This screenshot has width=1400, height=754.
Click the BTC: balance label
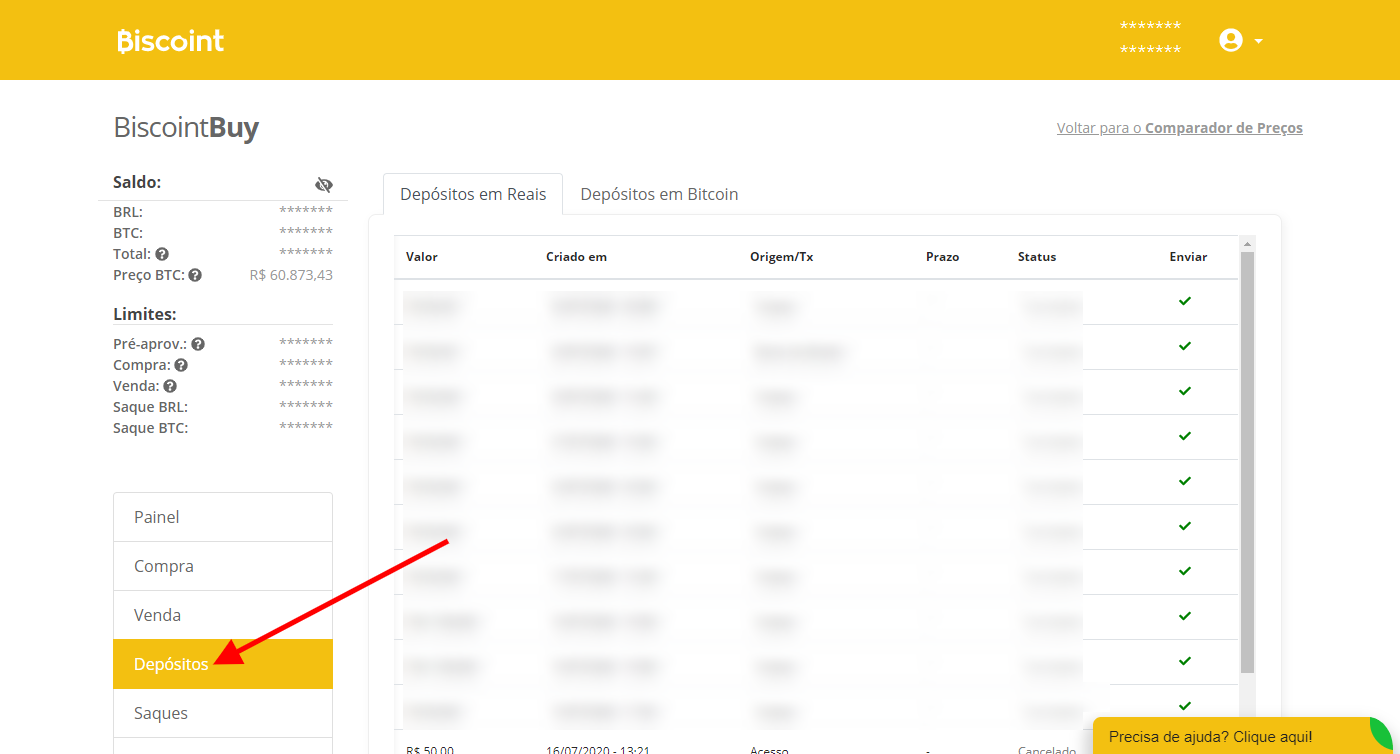[128, 233]
